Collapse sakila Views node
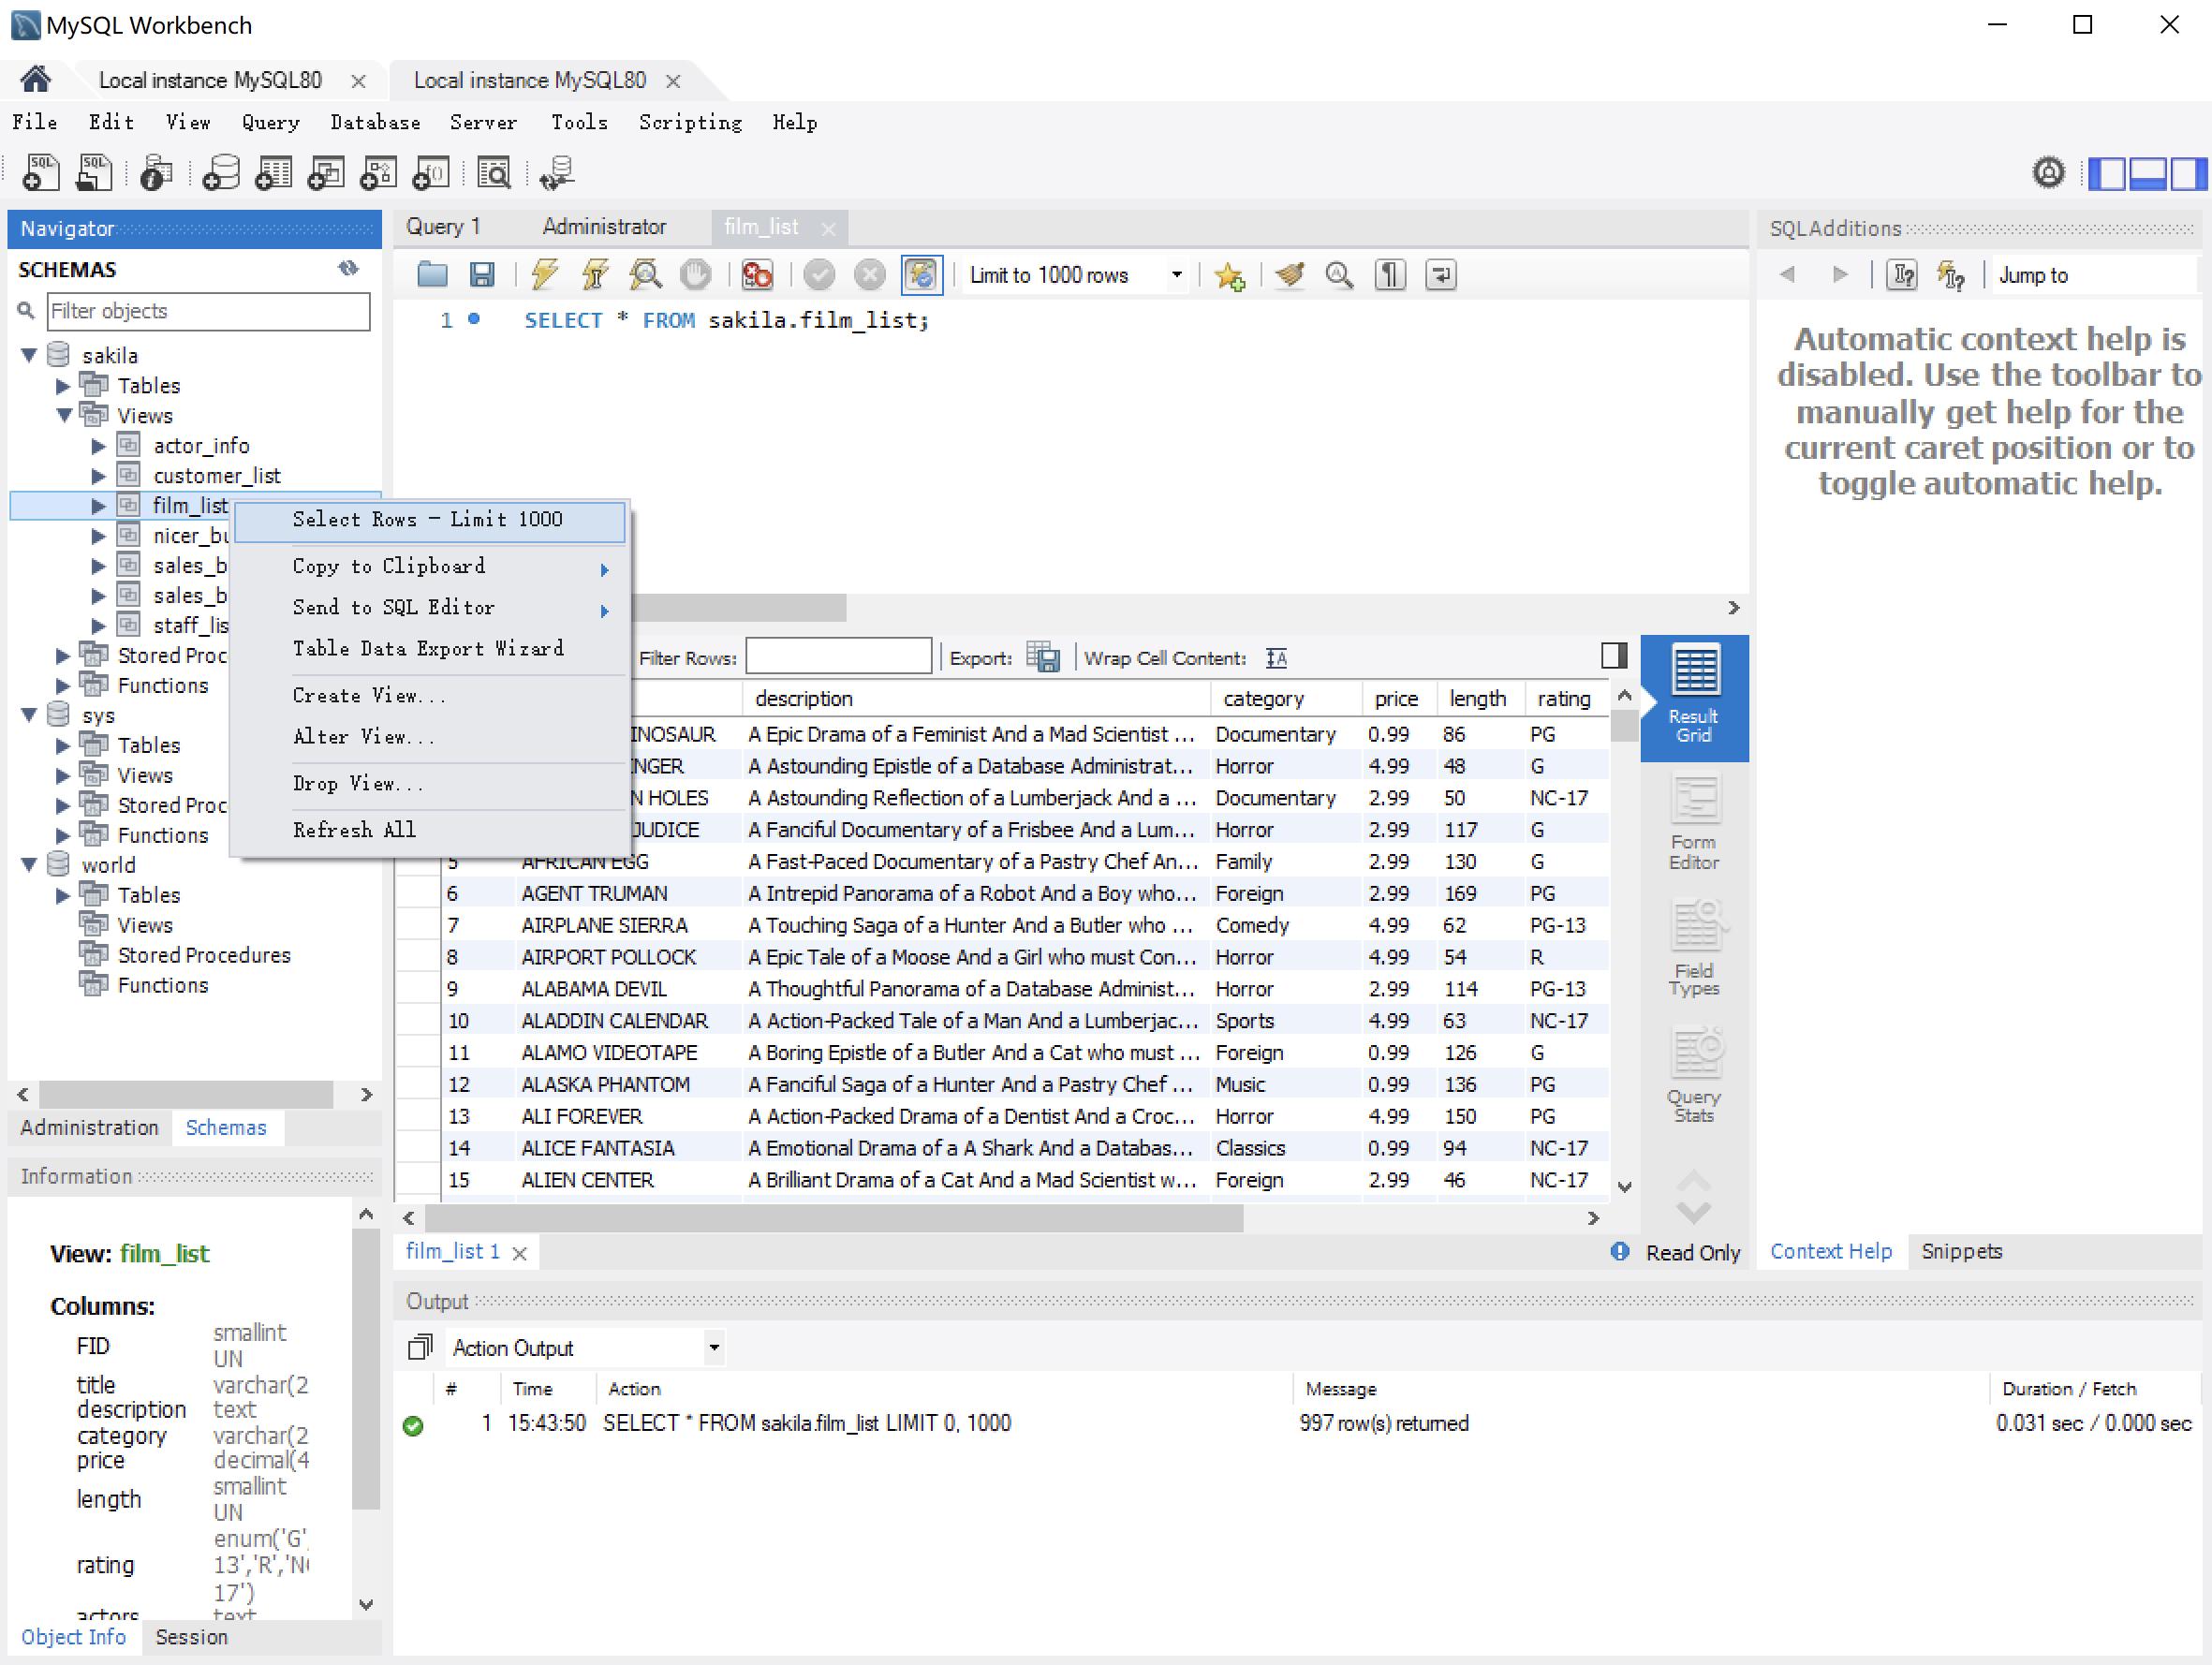2212x1665 pixels. pyautogui.click(x=64, y=415)
